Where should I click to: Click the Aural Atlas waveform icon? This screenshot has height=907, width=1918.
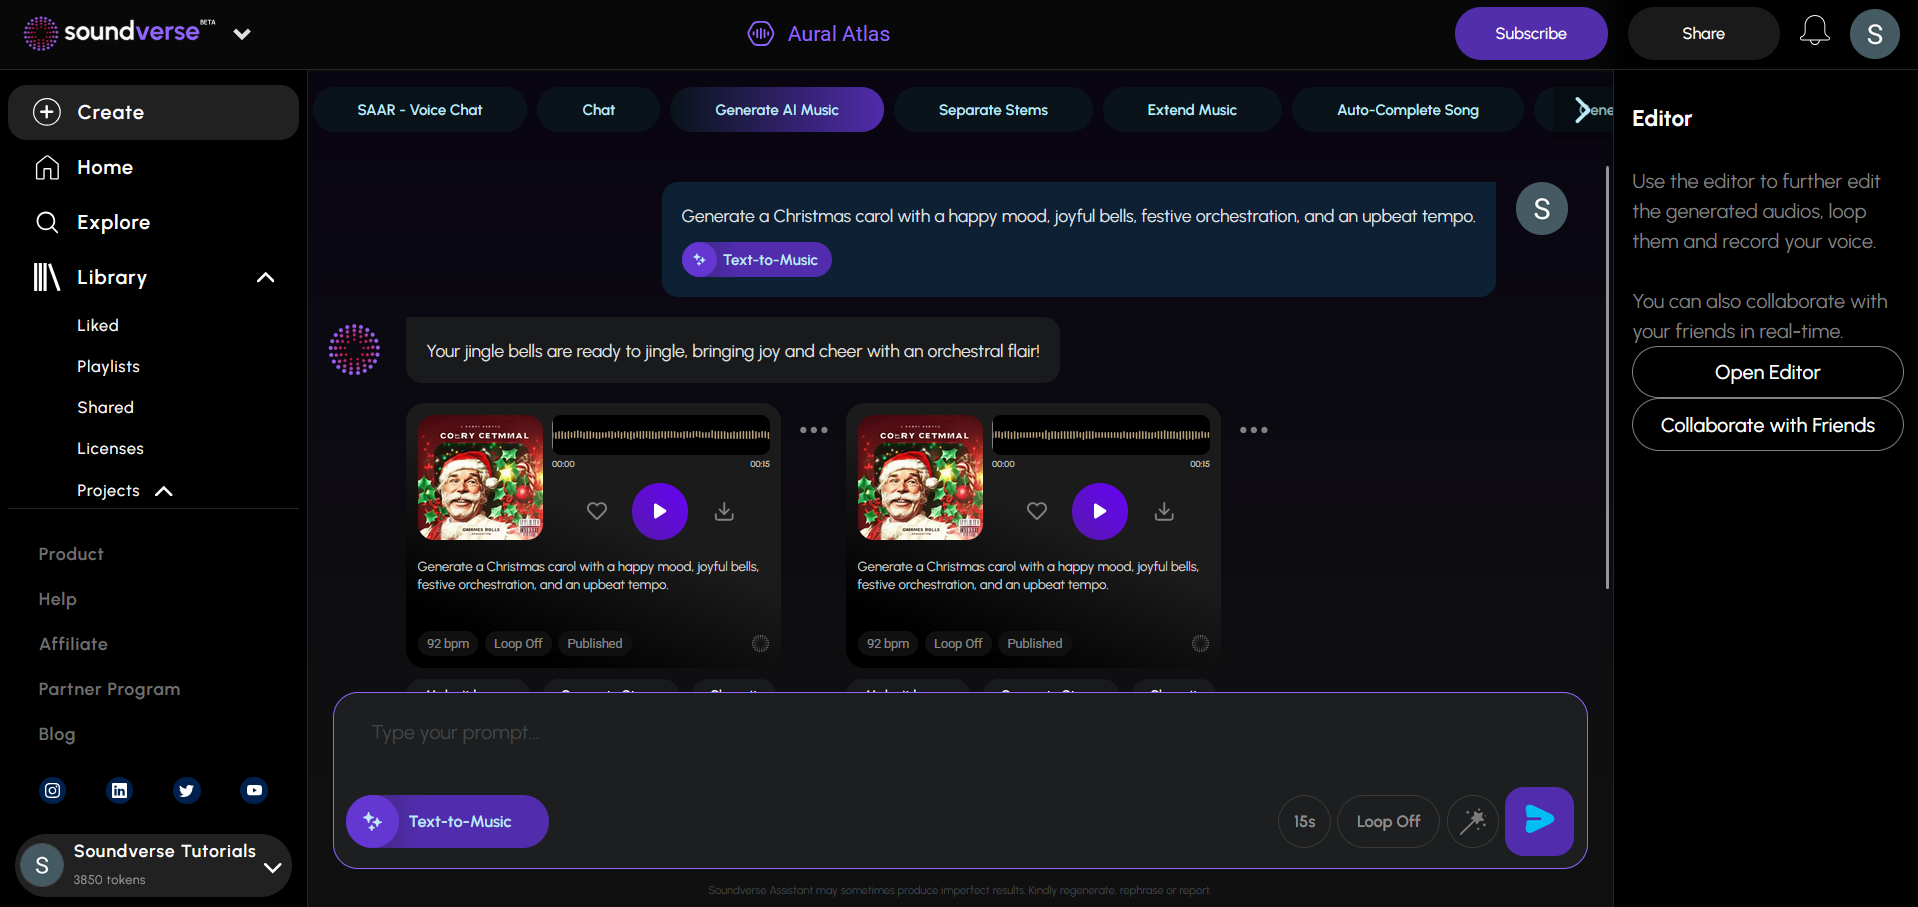[761, 34]
